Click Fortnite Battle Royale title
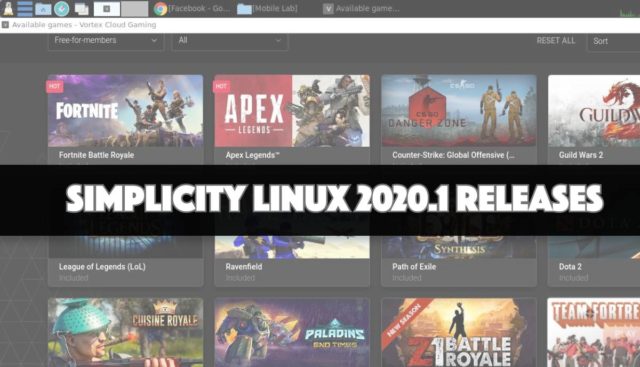 click(96, 155)
